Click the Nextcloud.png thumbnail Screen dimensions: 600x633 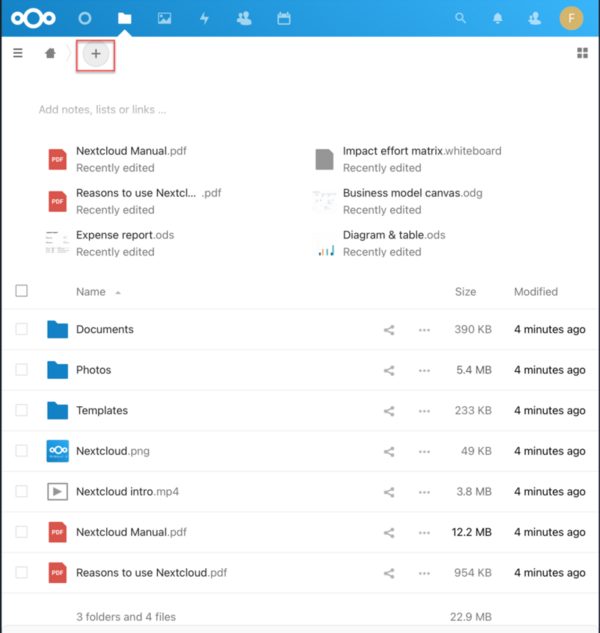click(x=57, y=451)
